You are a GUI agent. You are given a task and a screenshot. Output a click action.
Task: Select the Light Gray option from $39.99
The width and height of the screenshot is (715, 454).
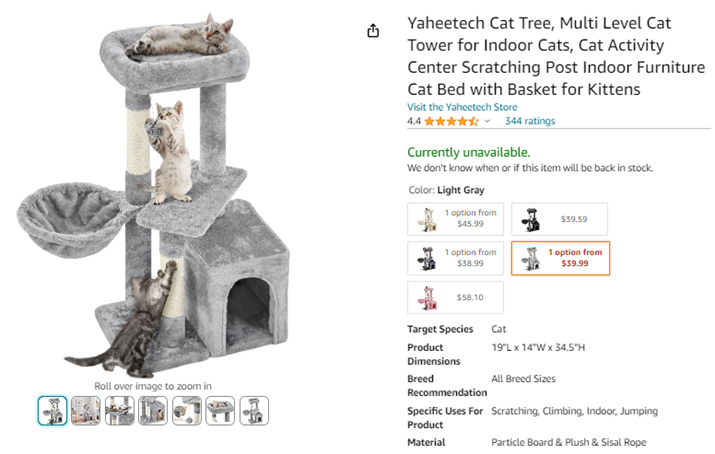[x=559, y=258]
